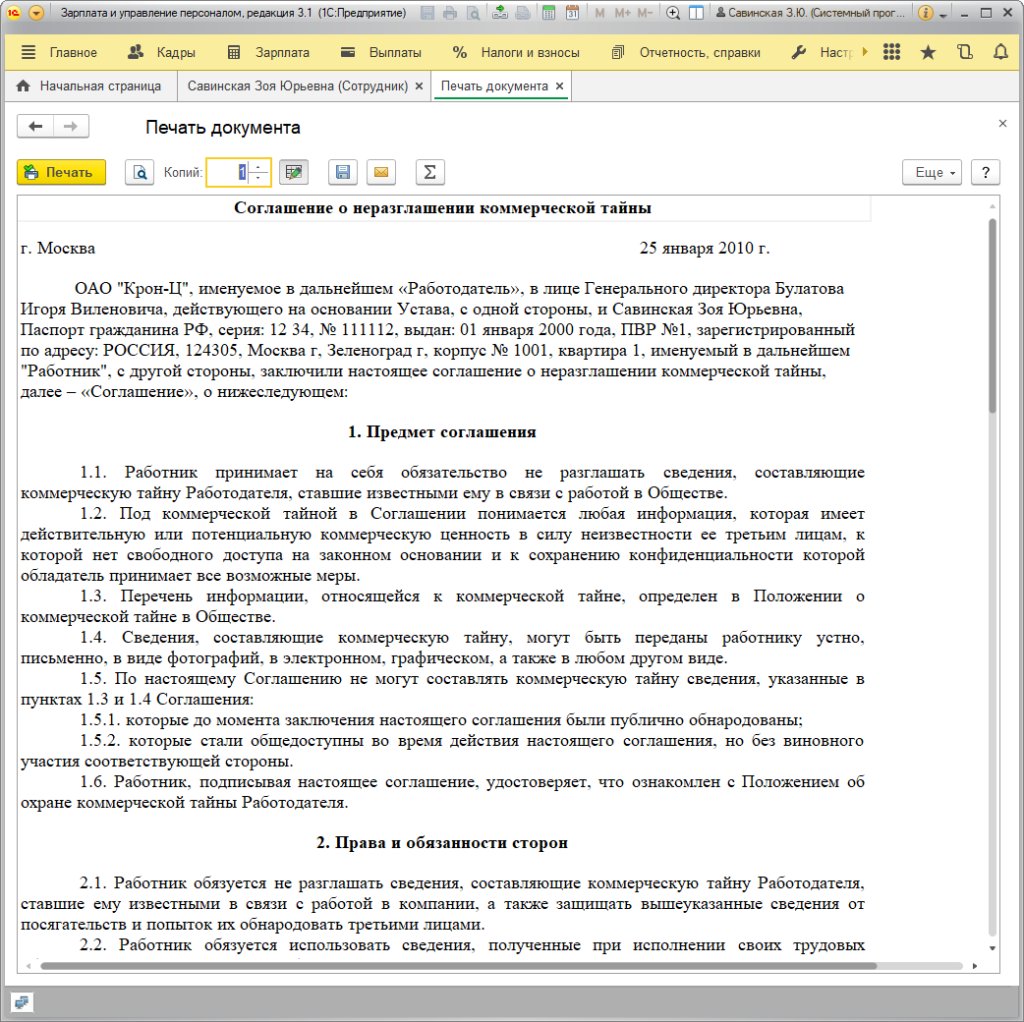Click the heading 1. Предмет соглашения
This screenshot has width=1024, height=1022.
442,432
